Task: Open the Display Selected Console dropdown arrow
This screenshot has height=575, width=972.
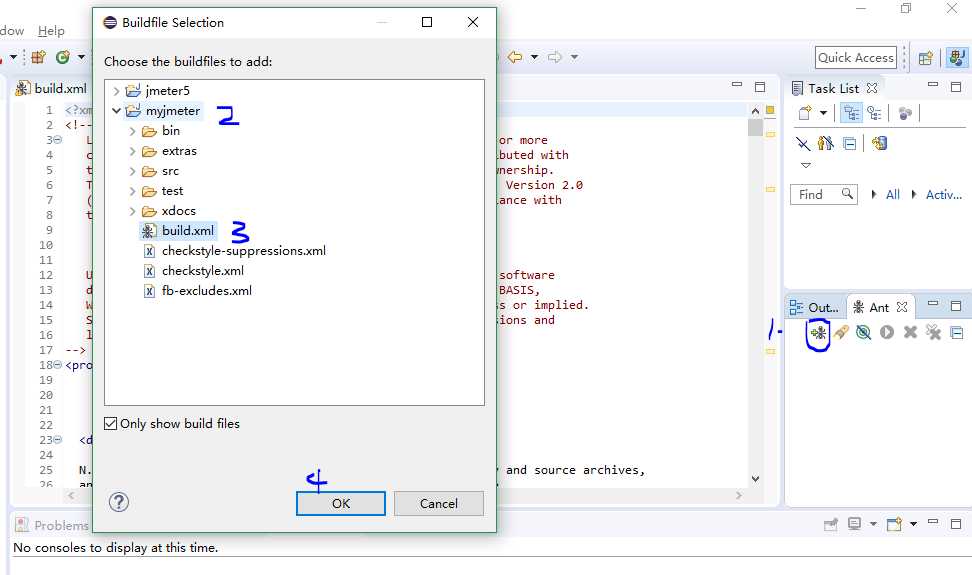Action: [873, 524]
